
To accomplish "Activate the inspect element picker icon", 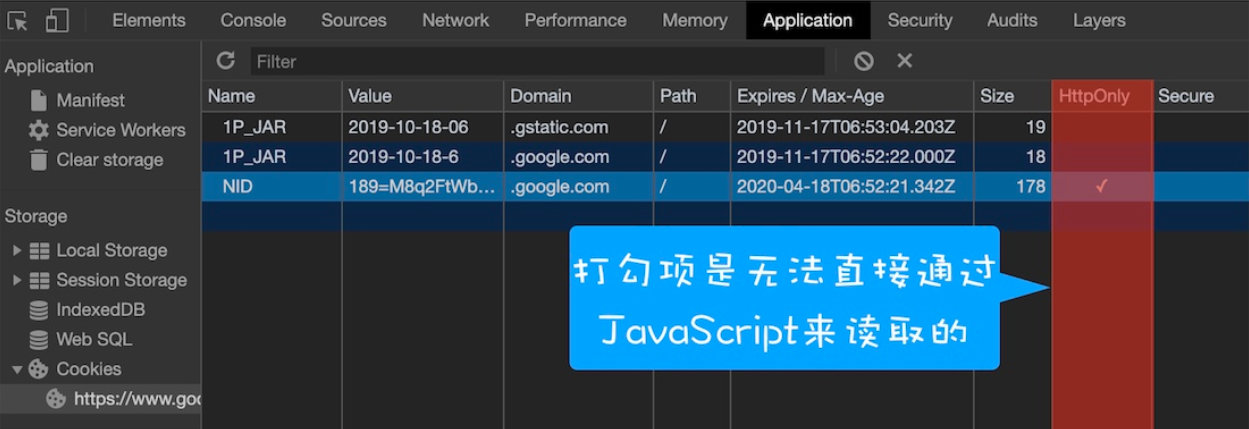I will 18,20.
